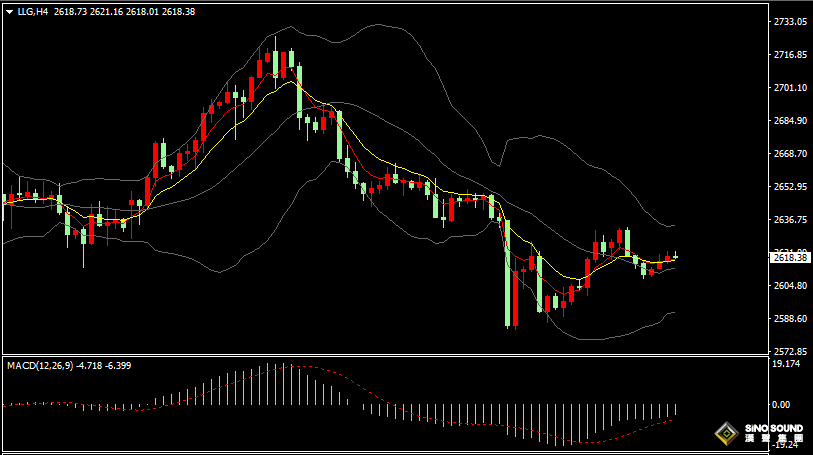Image resolution: width=813 pixels, height=455 pixels.
Task: Click the 2733.05 price axis label
Action: pos(790,21)
